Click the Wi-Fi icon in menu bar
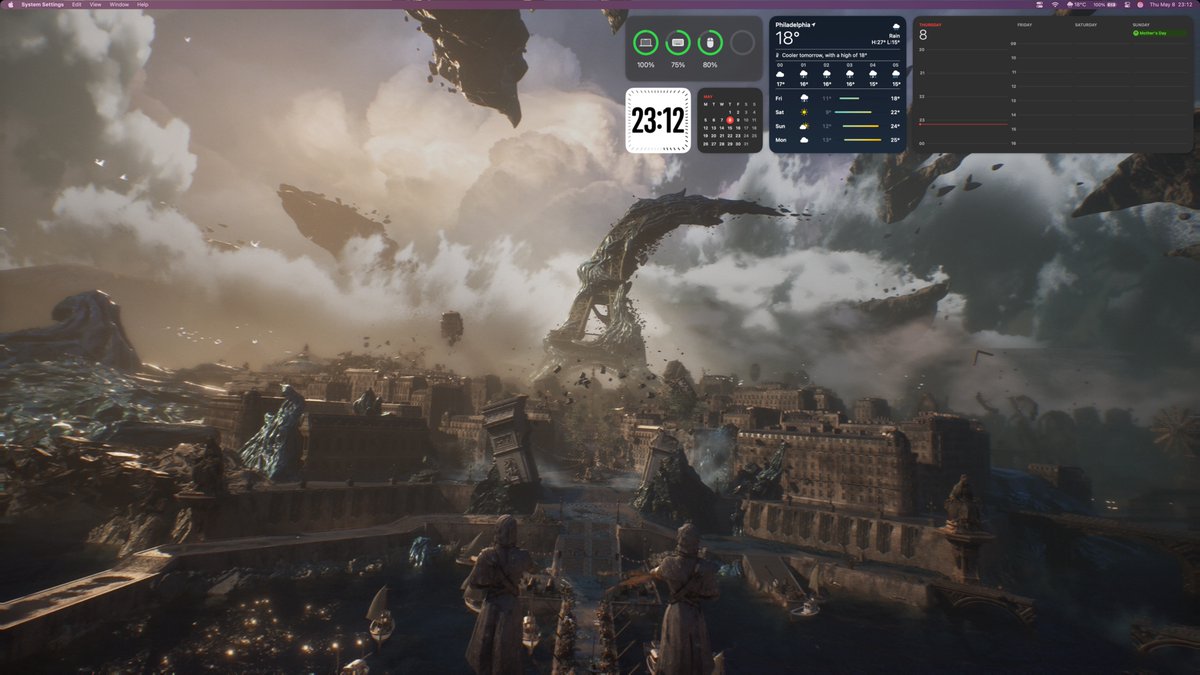 tap(1054, 4)
